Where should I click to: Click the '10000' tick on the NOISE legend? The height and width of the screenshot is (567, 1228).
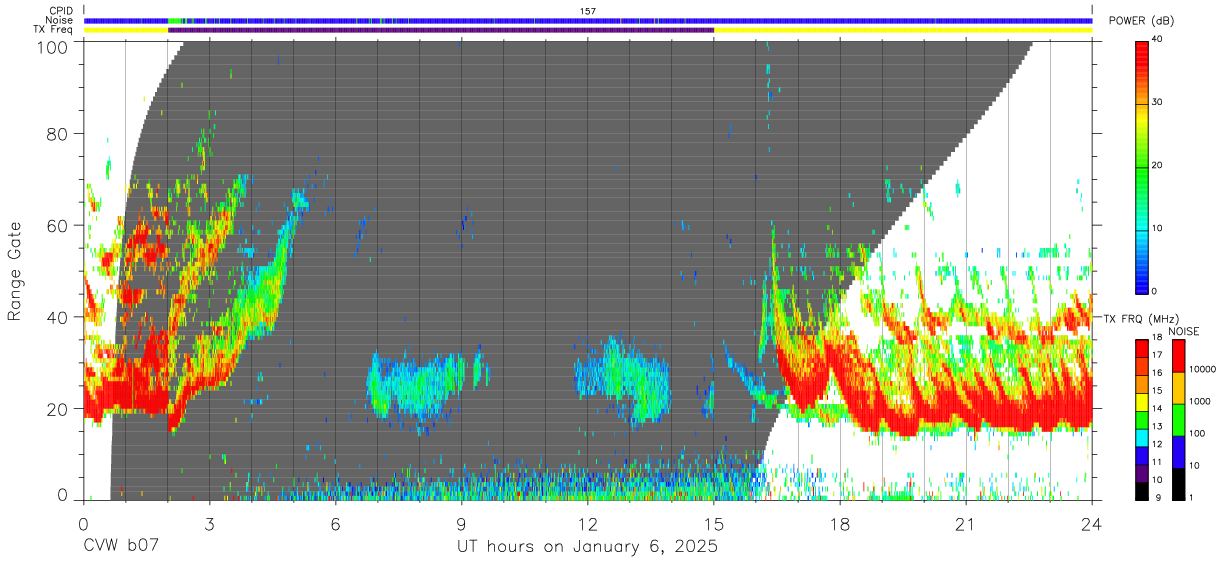[1203, 369]
